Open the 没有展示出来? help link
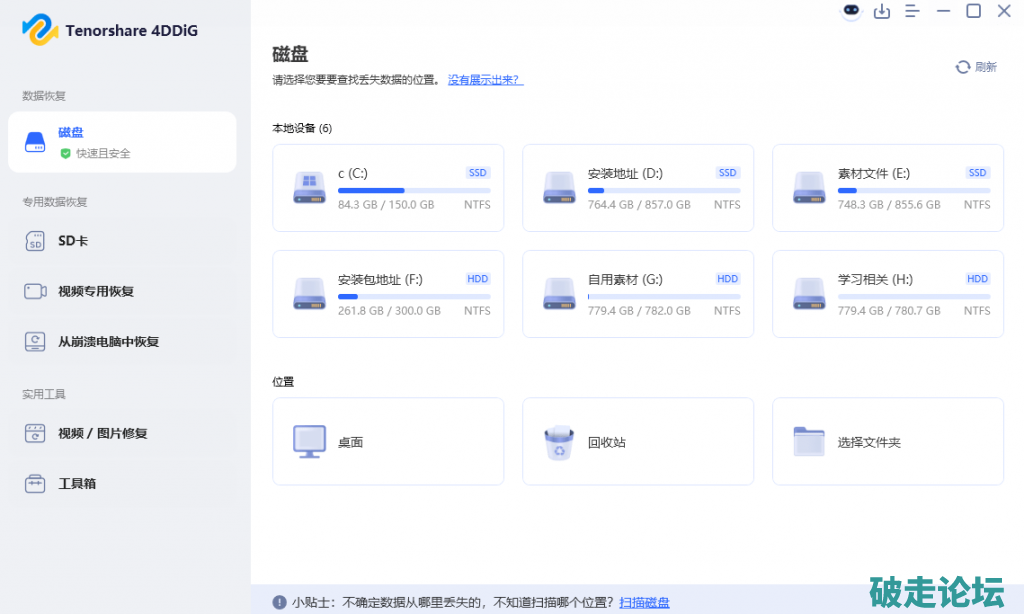Viewport: 1024px width, 614px height. (x=485, y=80)
